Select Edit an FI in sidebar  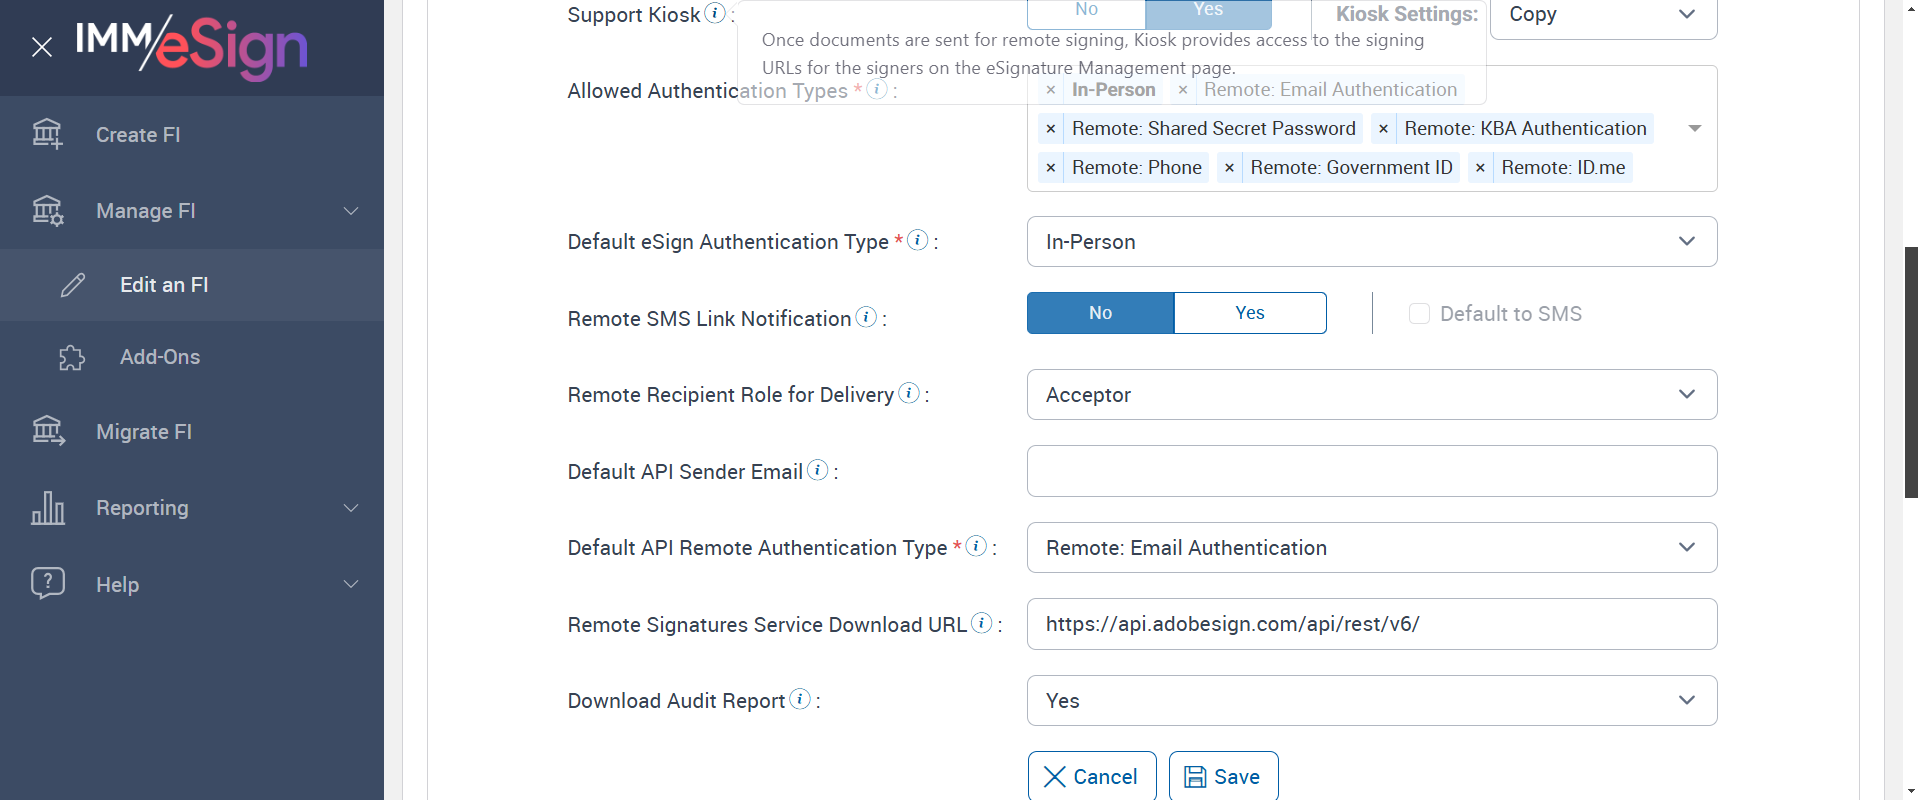164,285
